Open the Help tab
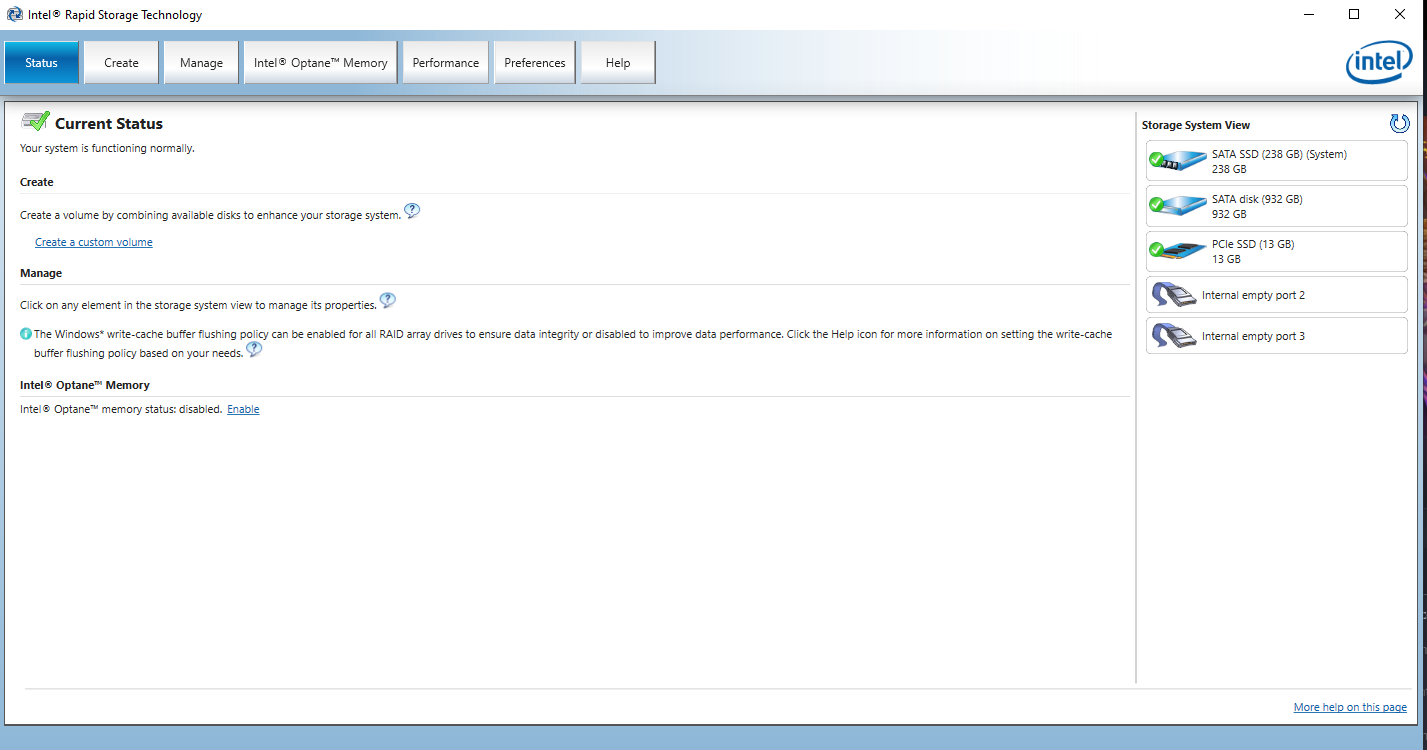 pyautogui.click(x=618, y=63)
